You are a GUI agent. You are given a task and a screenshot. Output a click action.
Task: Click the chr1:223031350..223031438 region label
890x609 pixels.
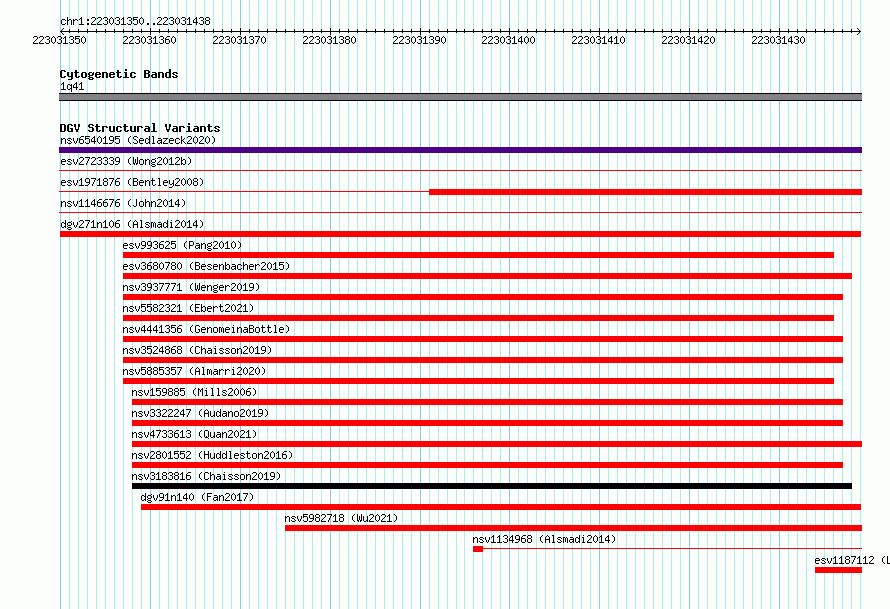pyautogui.click(x=135, y=21)
